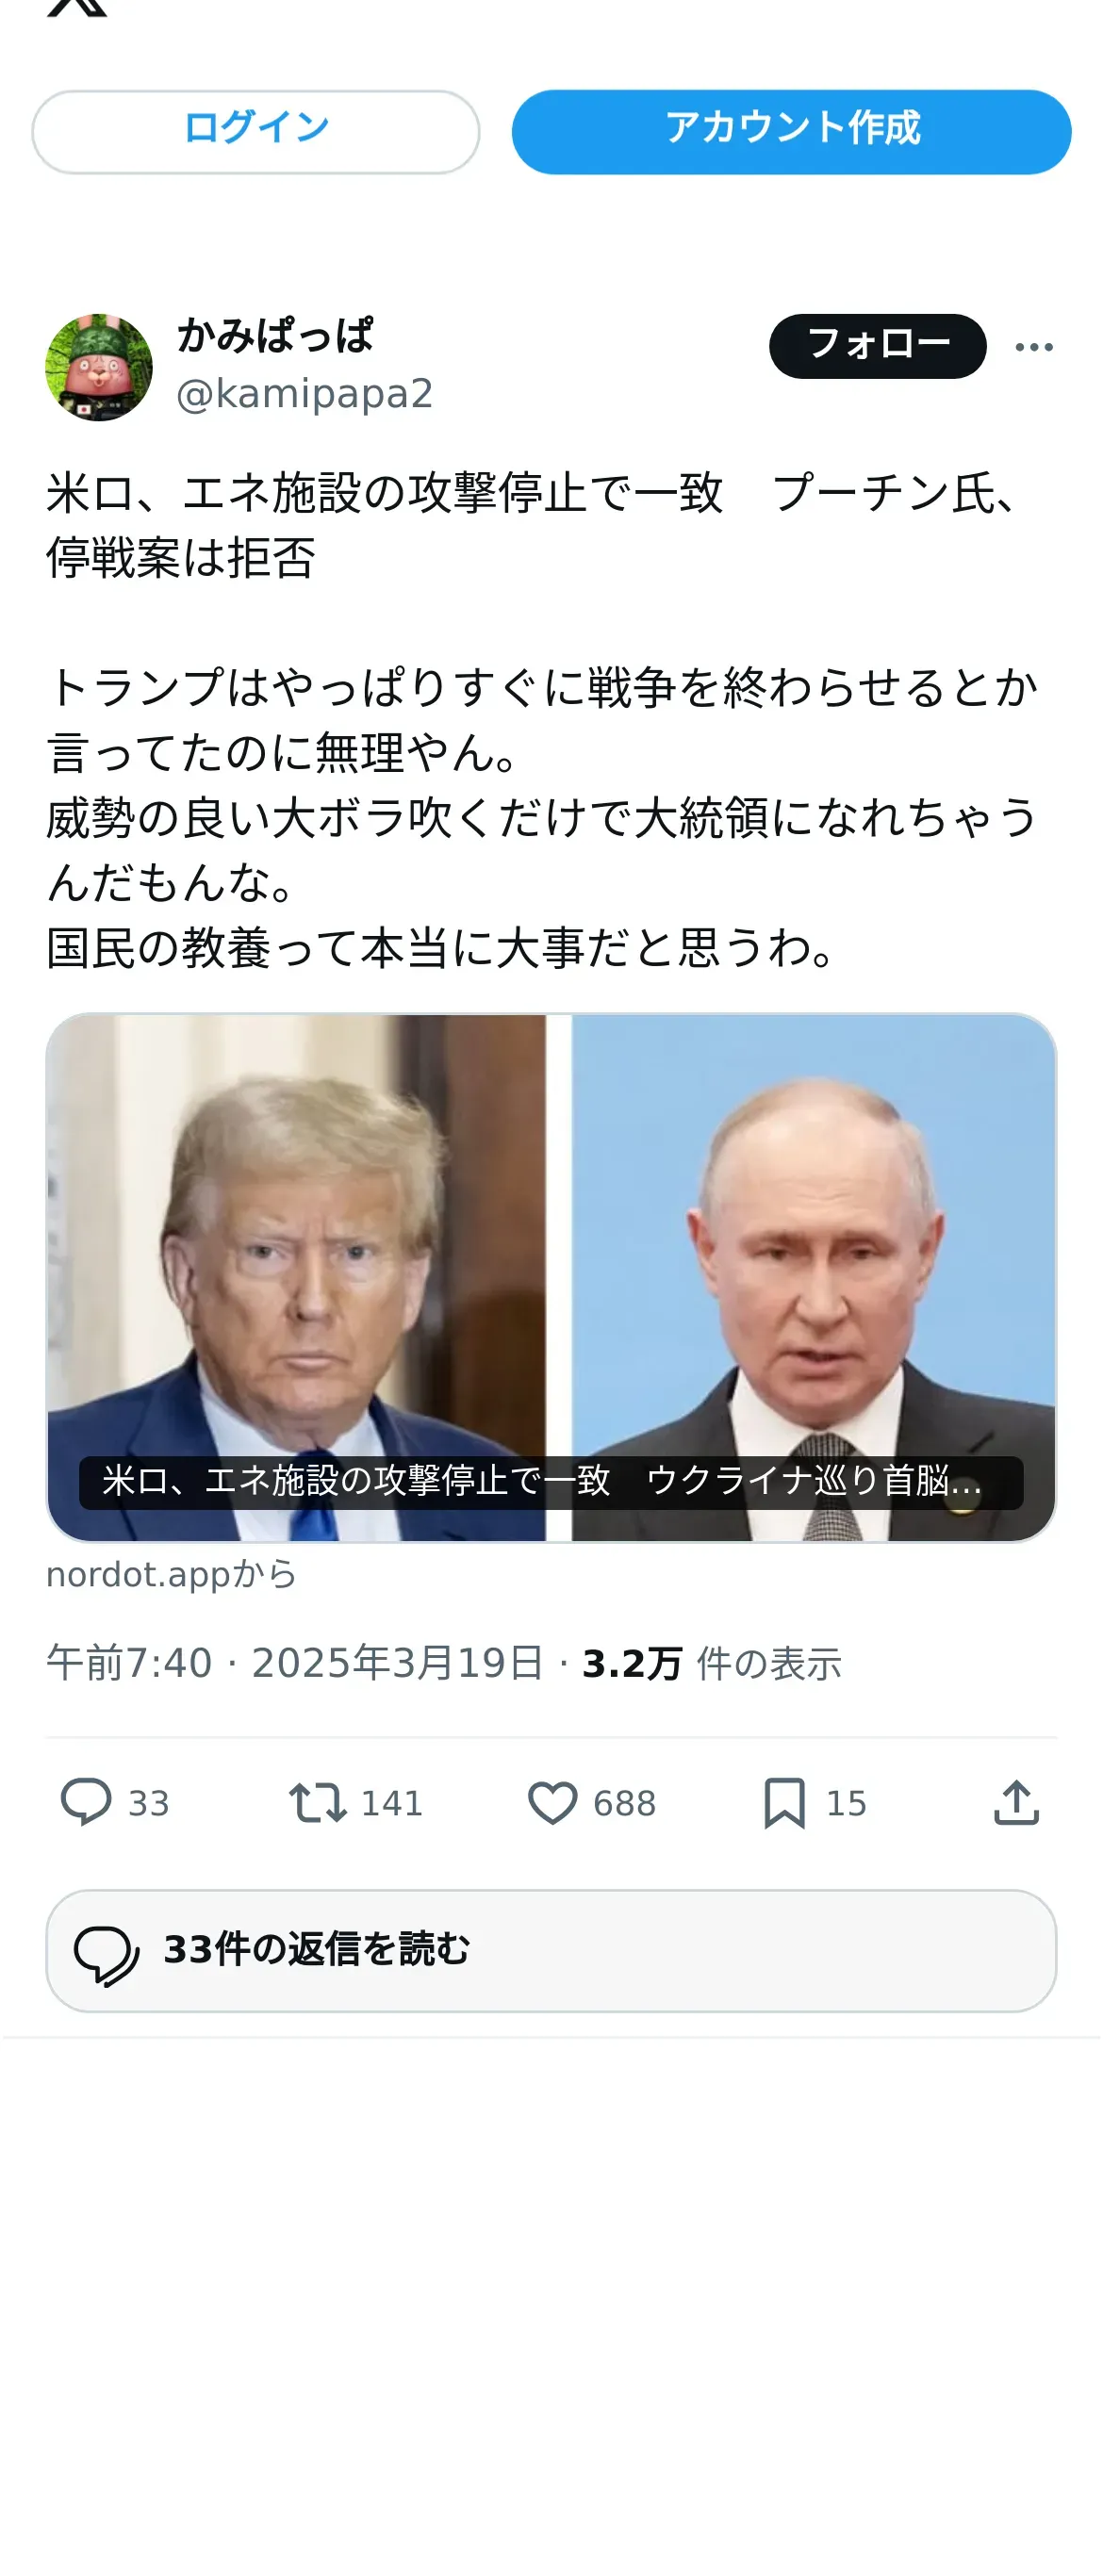Screen dimensions: 1103x2576
Task: Like the post with heart icon
Action: coord(552,1803)
